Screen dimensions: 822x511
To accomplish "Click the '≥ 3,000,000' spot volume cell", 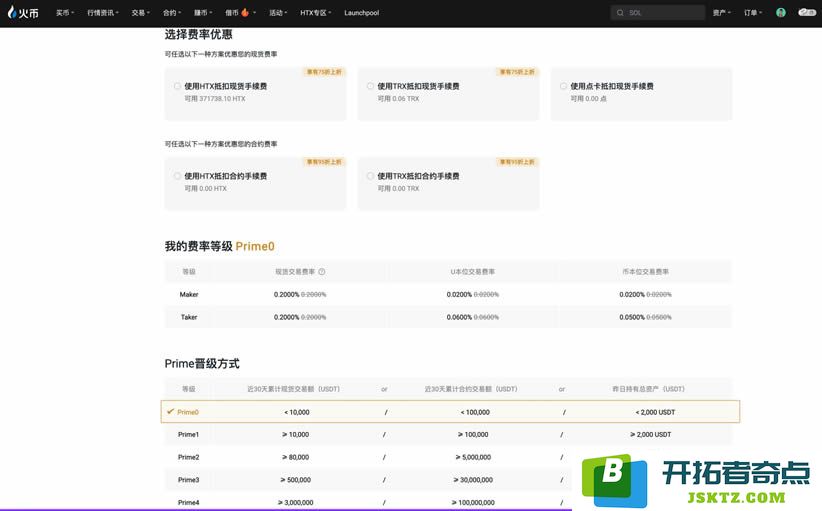I will coord(296,502).
